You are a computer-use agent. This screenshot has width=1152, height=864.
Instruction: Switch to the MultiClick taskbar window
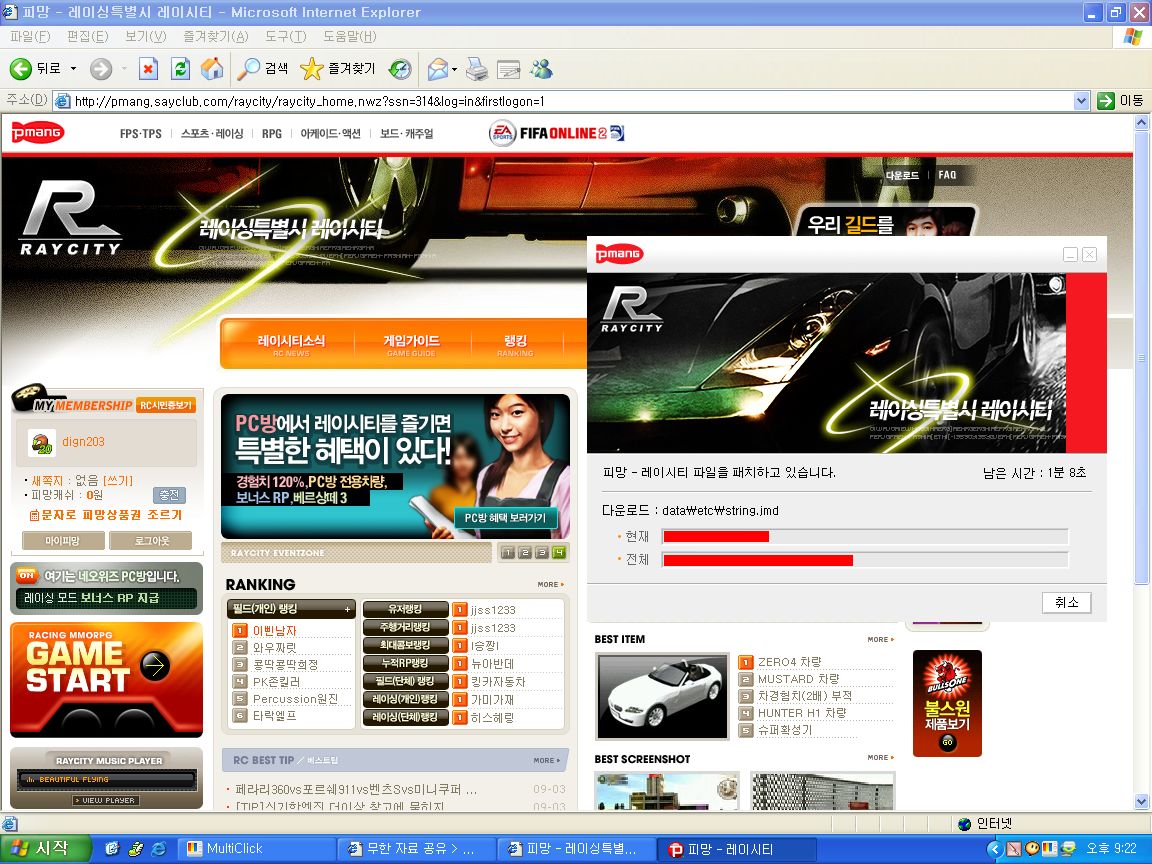click(257, 849)
